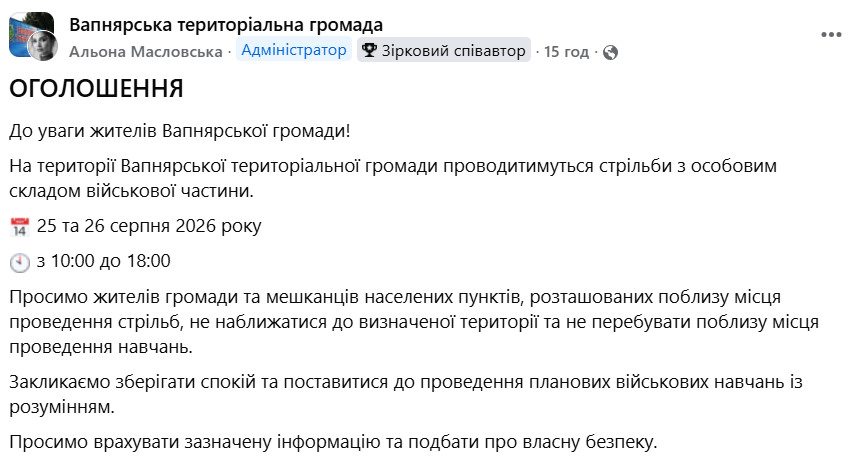Click the clock emoji before the time
Image resolution: width=860 pixels, height=467 pixels.
[x=20, y=262]
